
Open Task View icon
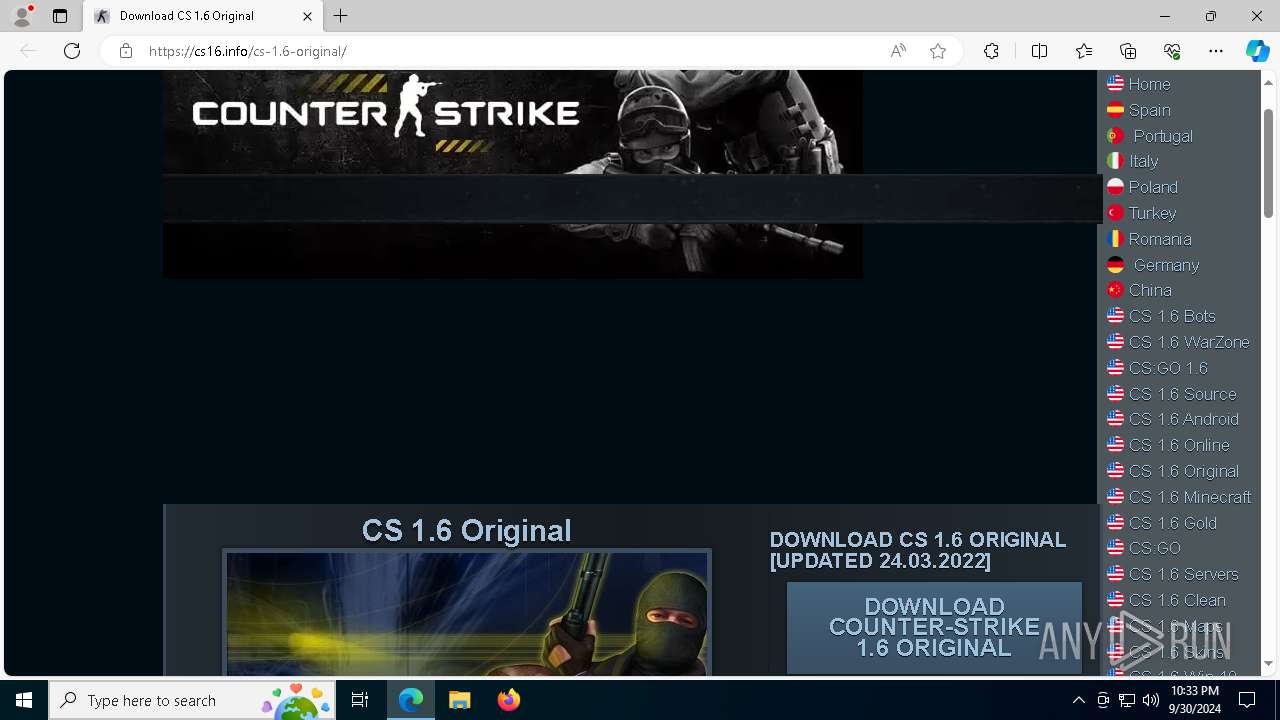[360, 700]
